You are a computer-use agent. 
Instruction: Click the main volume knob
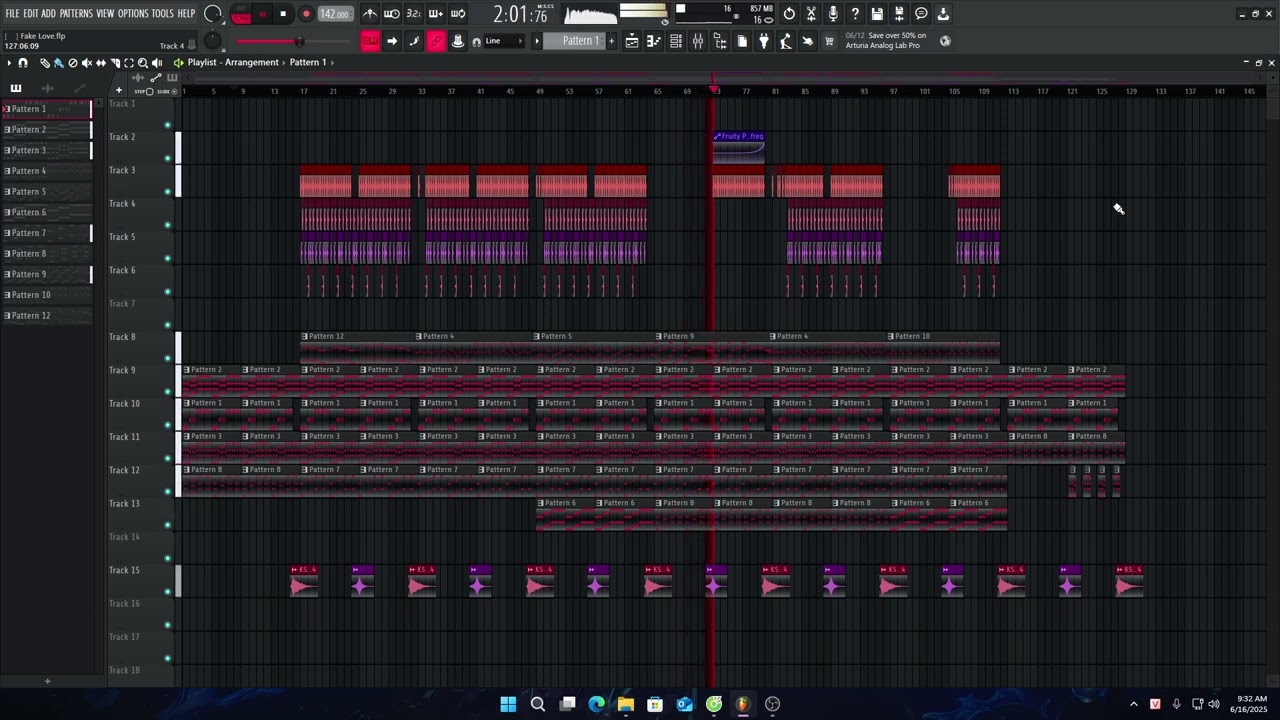tap(213, 14)
